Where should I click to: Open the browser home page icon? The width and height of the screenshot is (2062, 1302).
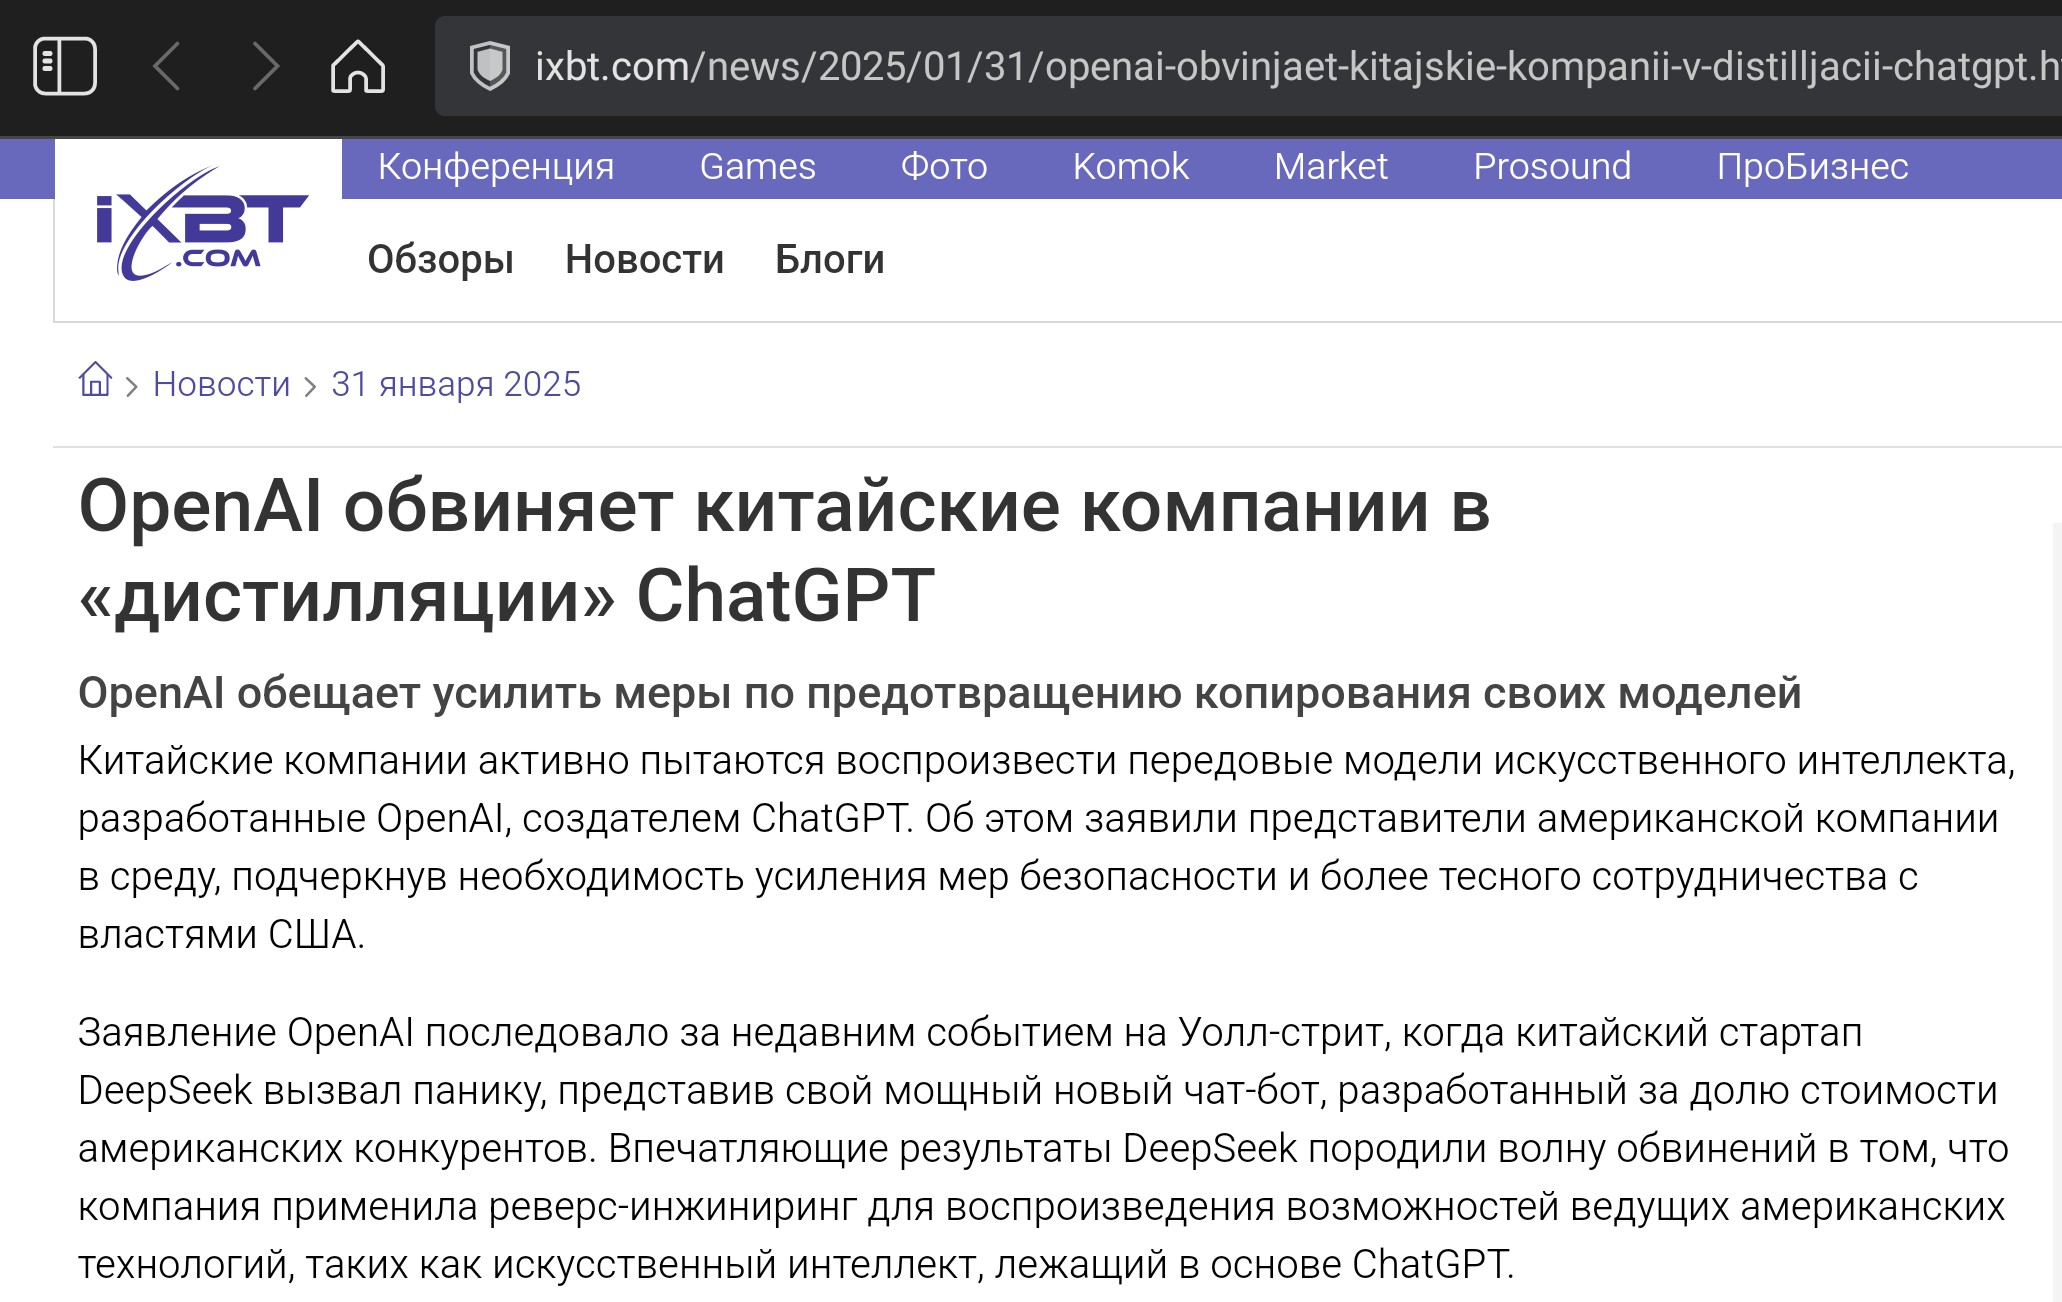click(358, 66)
